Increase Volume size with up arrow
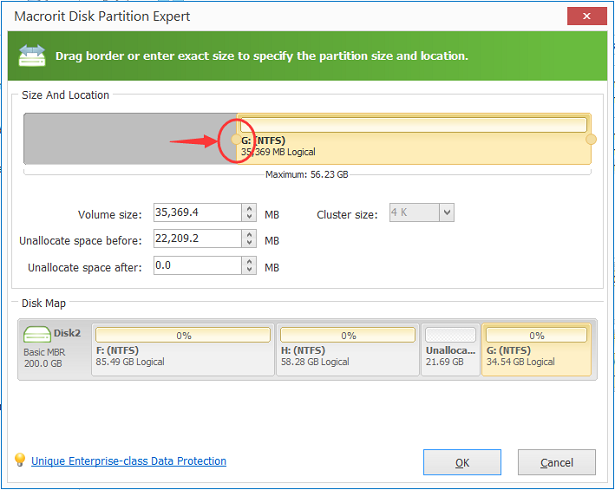615x490 pixels. pyautogui.click(x=249, y=208)
